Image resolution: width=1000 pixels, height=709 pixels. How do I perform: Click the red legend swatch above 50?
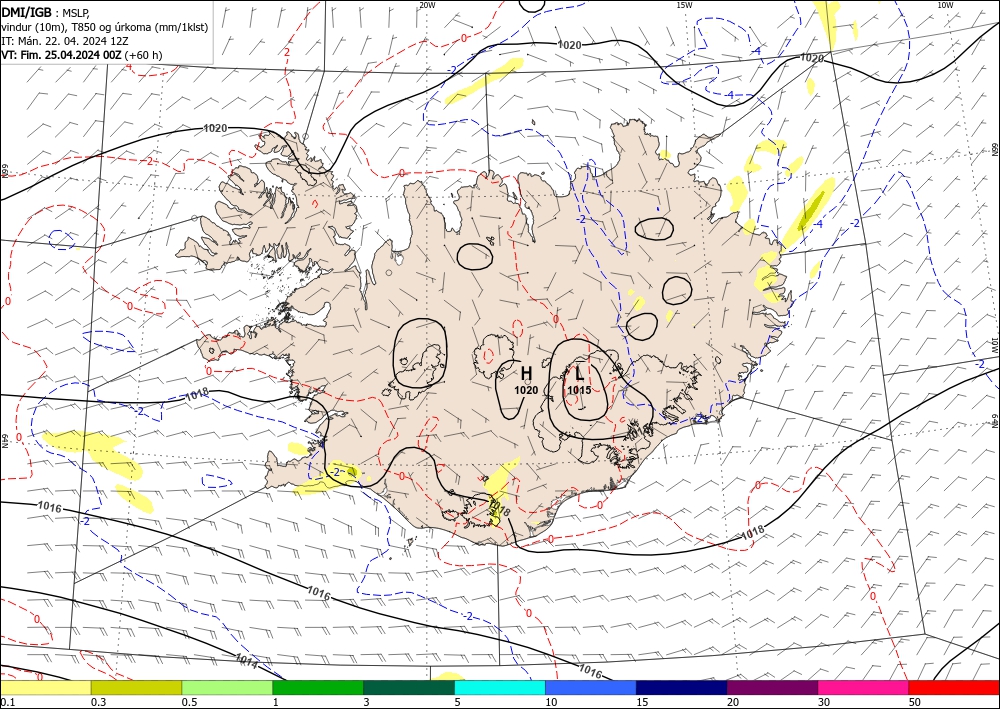953,687
